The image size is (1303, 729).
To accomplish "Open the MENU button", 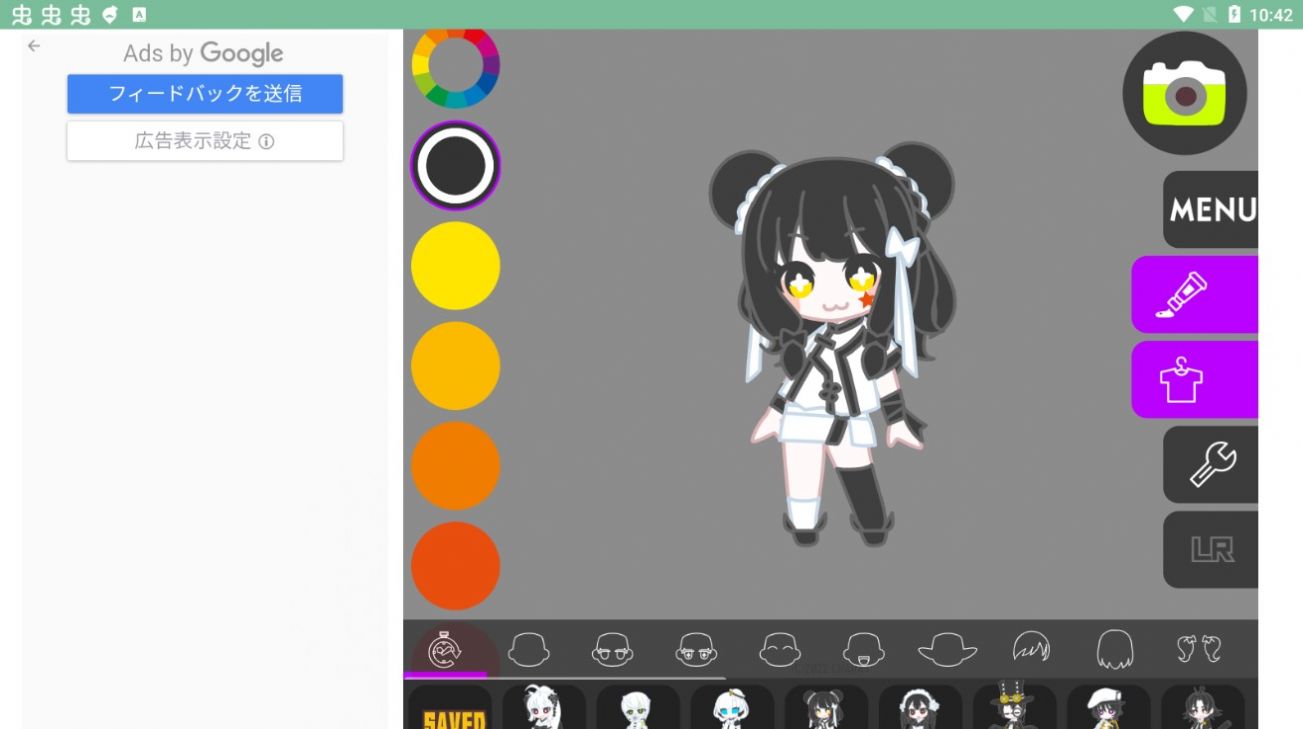I will (1211, 209).
